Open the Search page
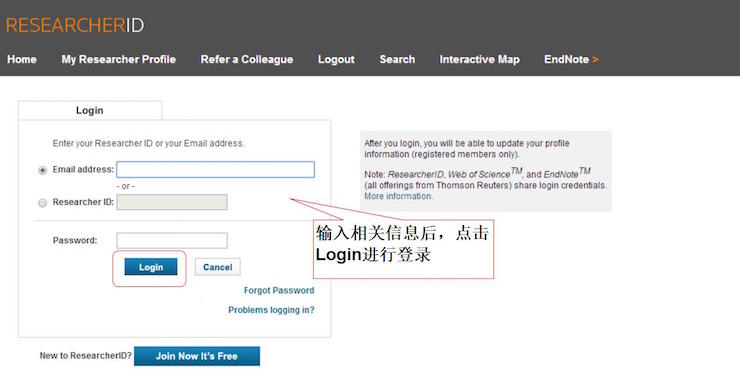 [x=397, y=59]
